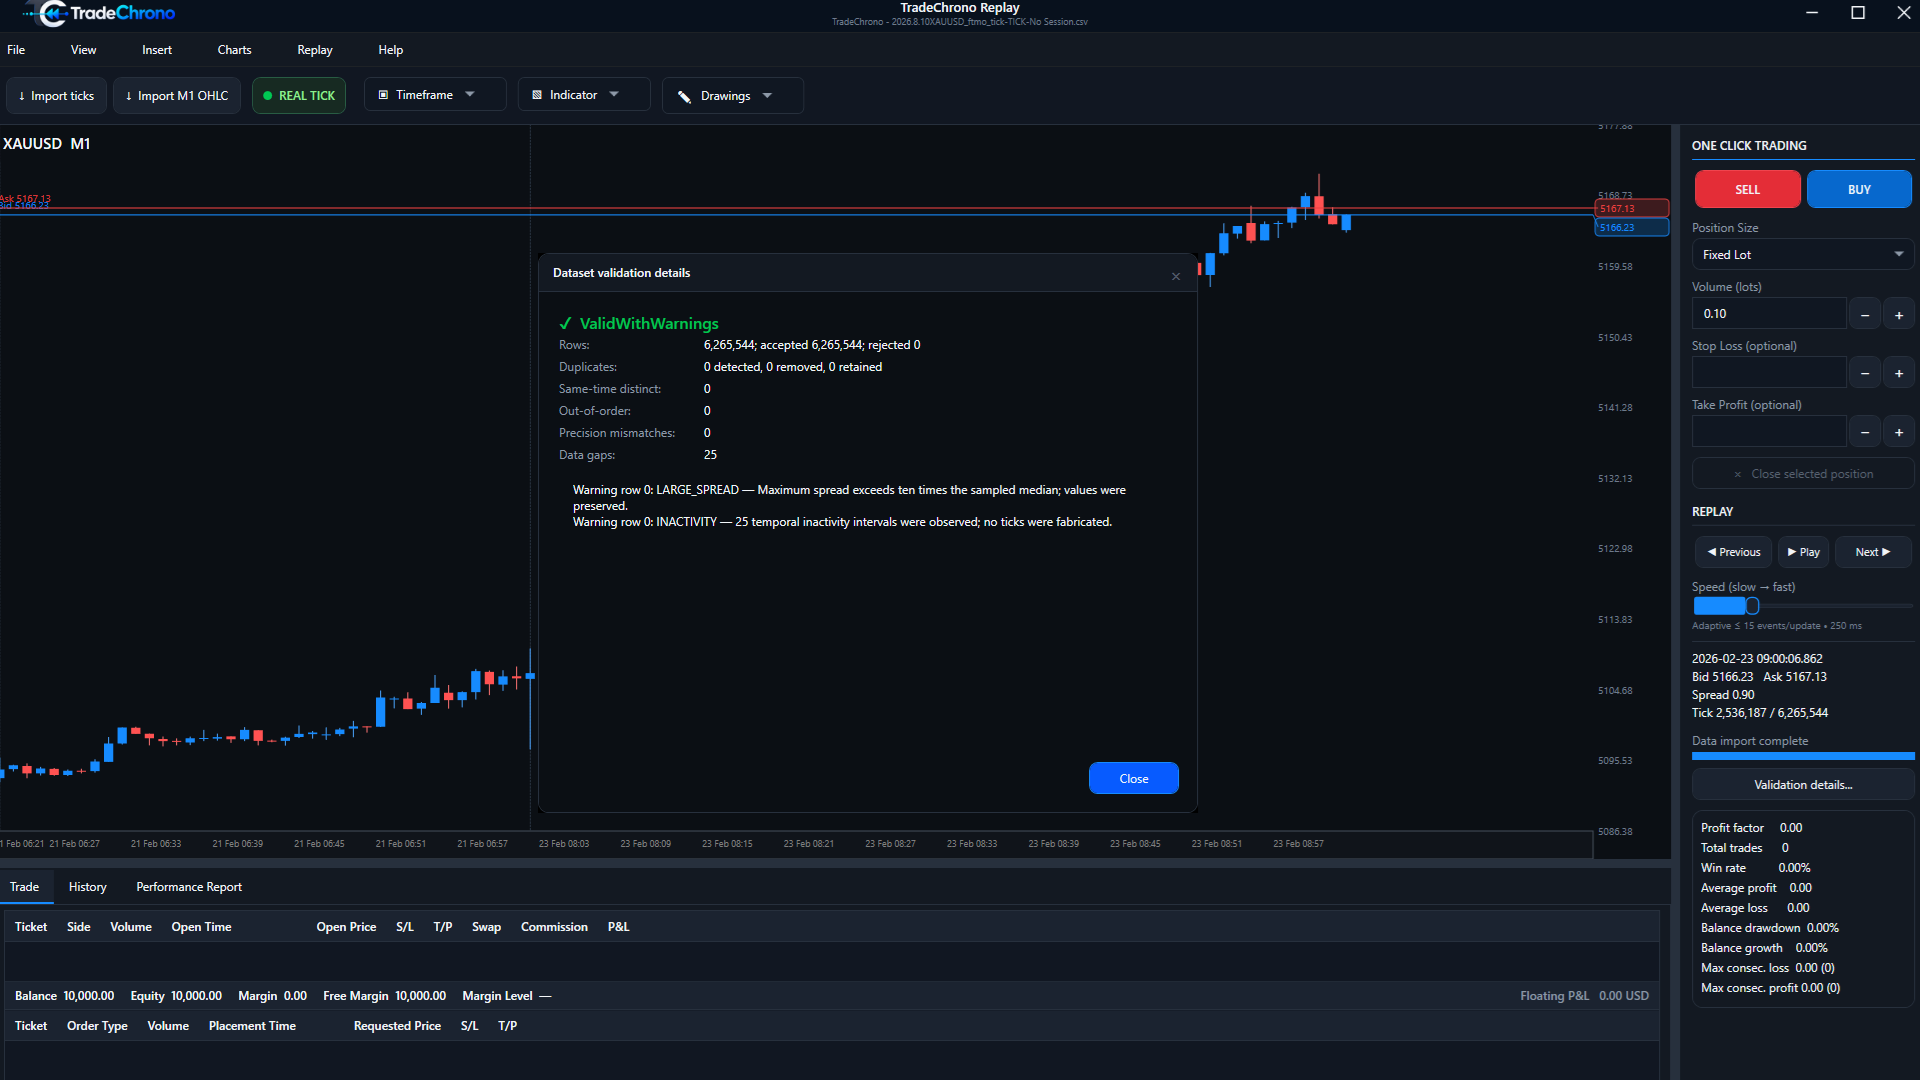Click the TradeChrono logo icon
This screenshot has width=1920, height=1080.
[47, 13]
